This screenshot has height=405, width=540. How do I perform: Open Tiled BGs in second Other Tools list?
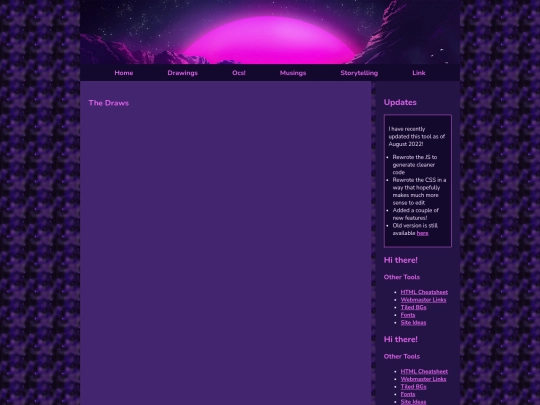(413, 386)
